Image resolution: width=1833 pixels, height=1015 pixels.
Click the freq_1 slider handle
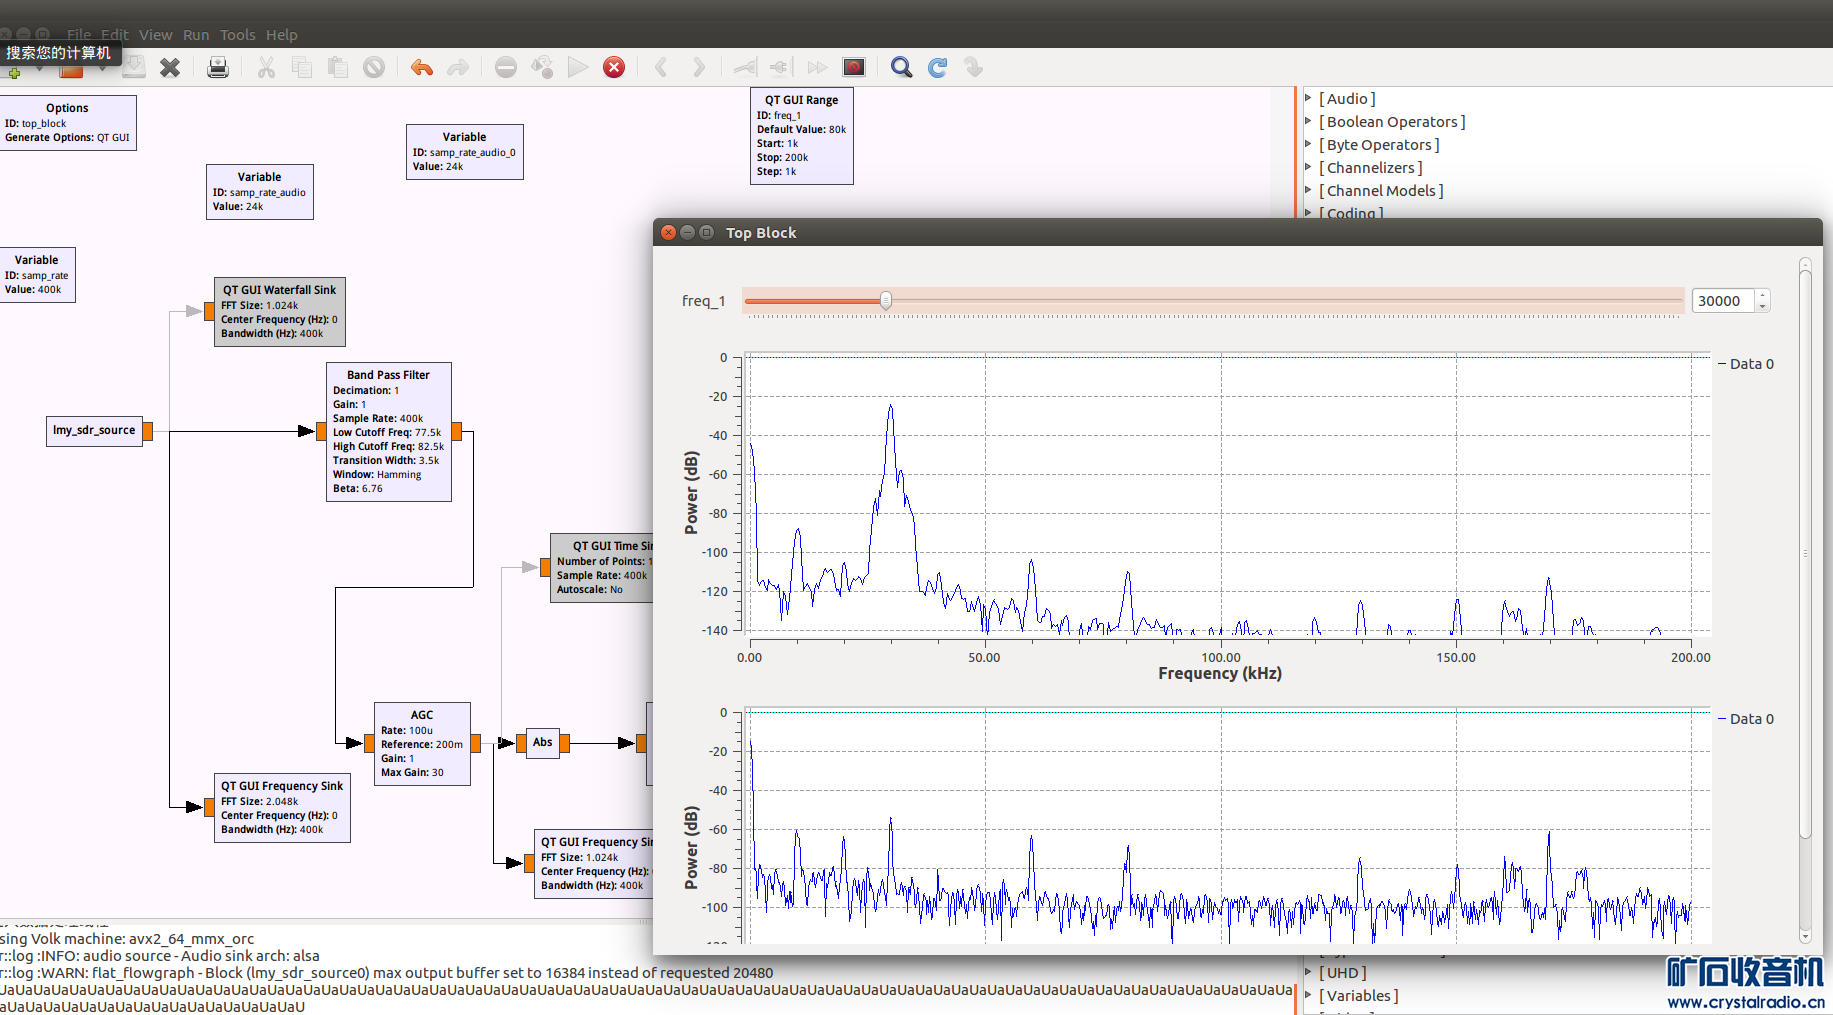click(886, 301)
